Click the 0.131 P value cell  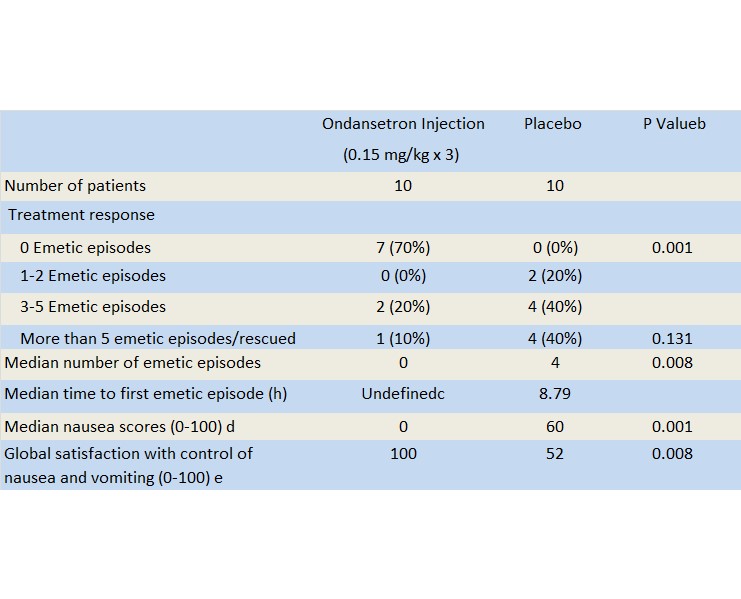pyautogui.click(x=672, y=338)
